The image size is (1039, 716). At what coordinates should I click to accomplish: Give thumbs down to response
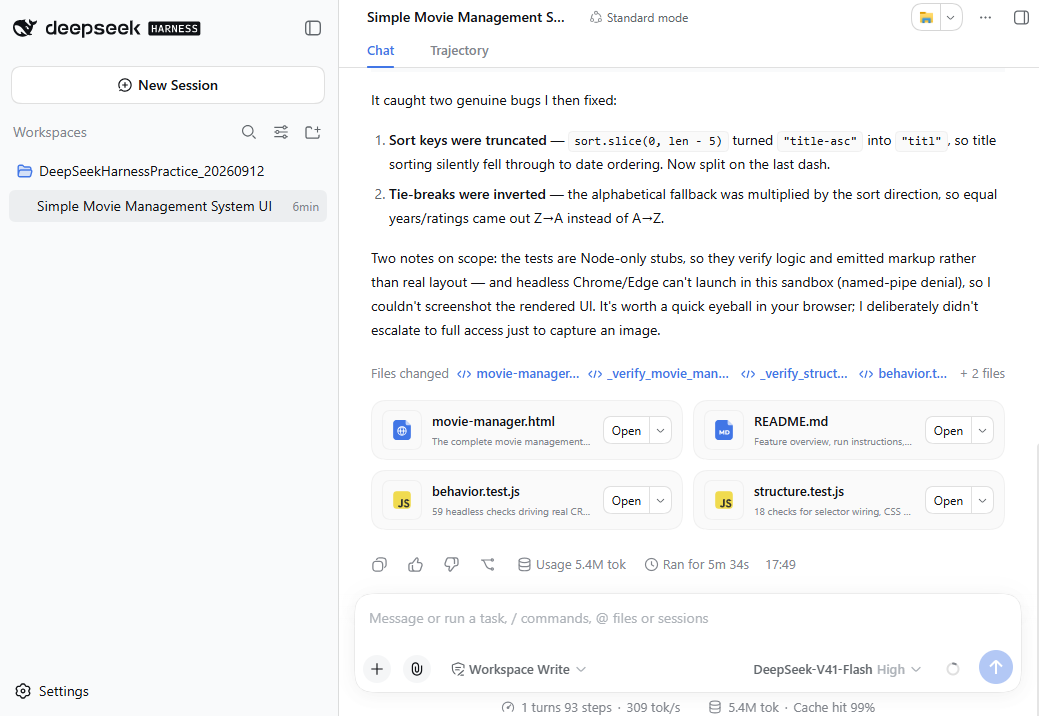[x=451, y=564]
